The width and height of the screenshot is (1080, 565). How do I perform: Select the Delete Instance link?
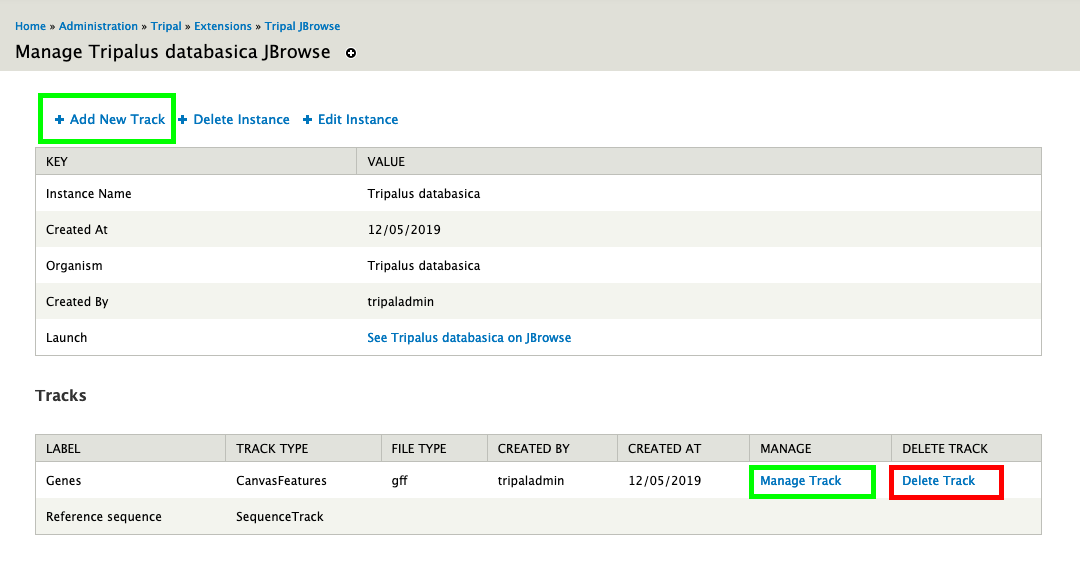click(241, 120)
